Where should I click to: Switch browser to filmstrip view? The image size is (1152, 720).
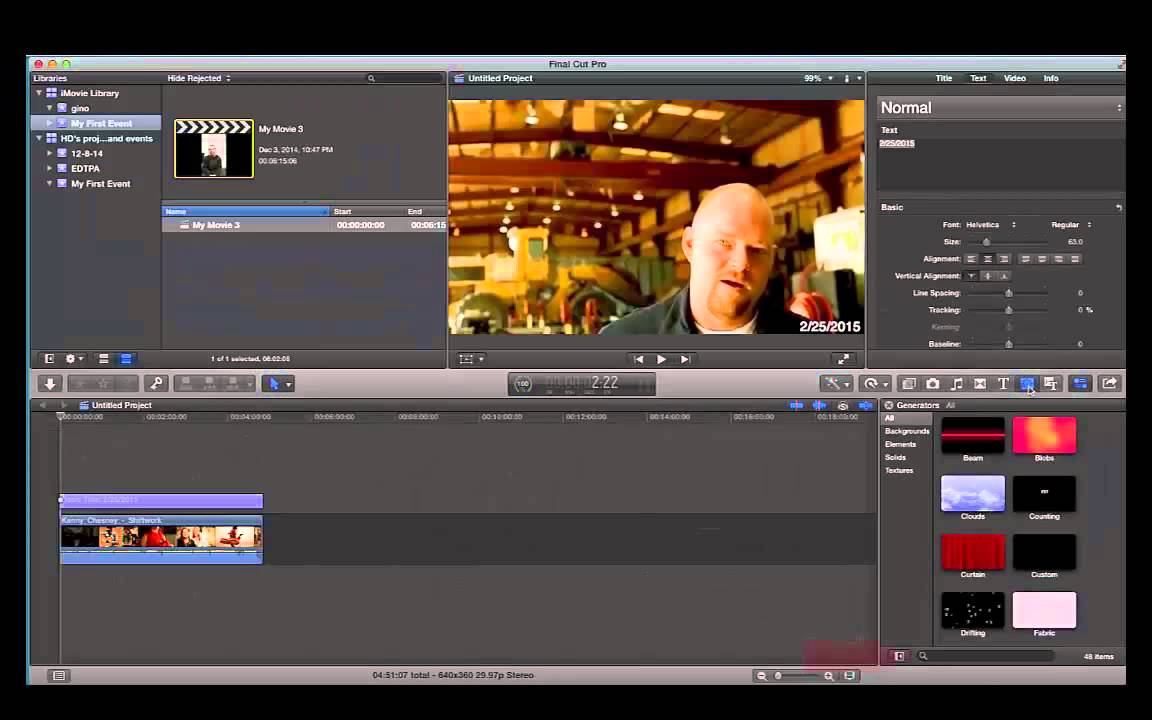pos(104,359)
